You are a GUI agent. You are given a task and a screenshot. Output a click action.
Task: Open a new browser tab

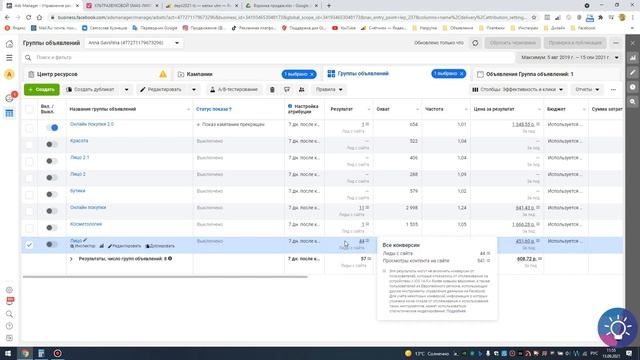(x=329, y=6)
